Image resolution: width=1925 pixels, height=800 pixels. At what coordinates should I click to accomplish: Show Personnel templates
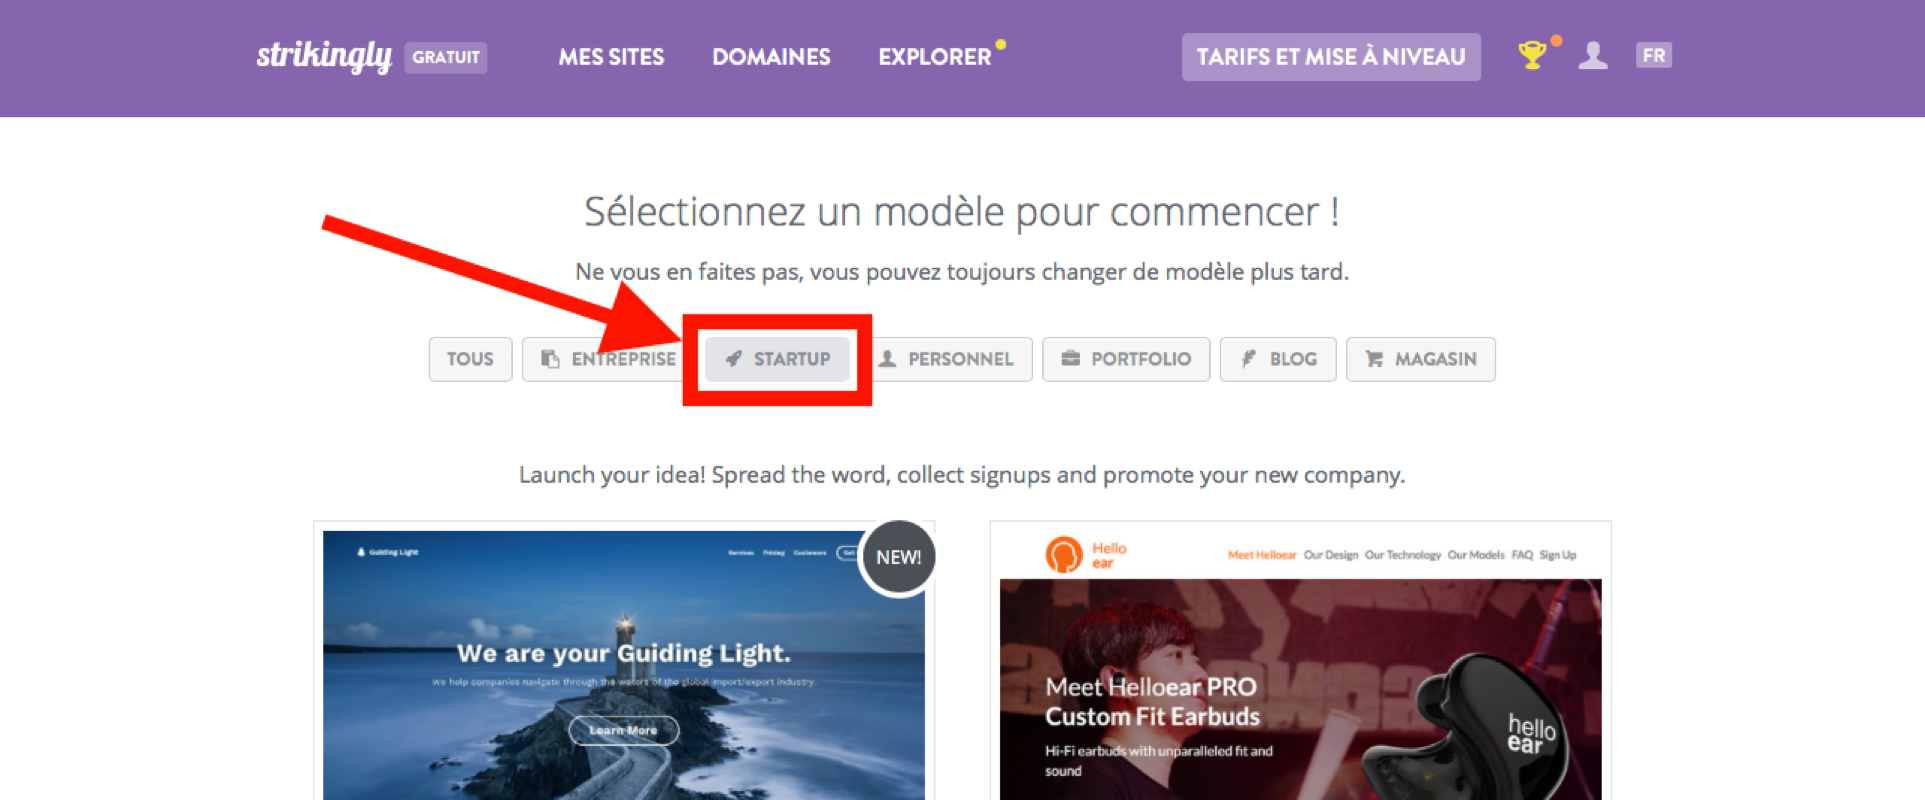coord(946,359)
